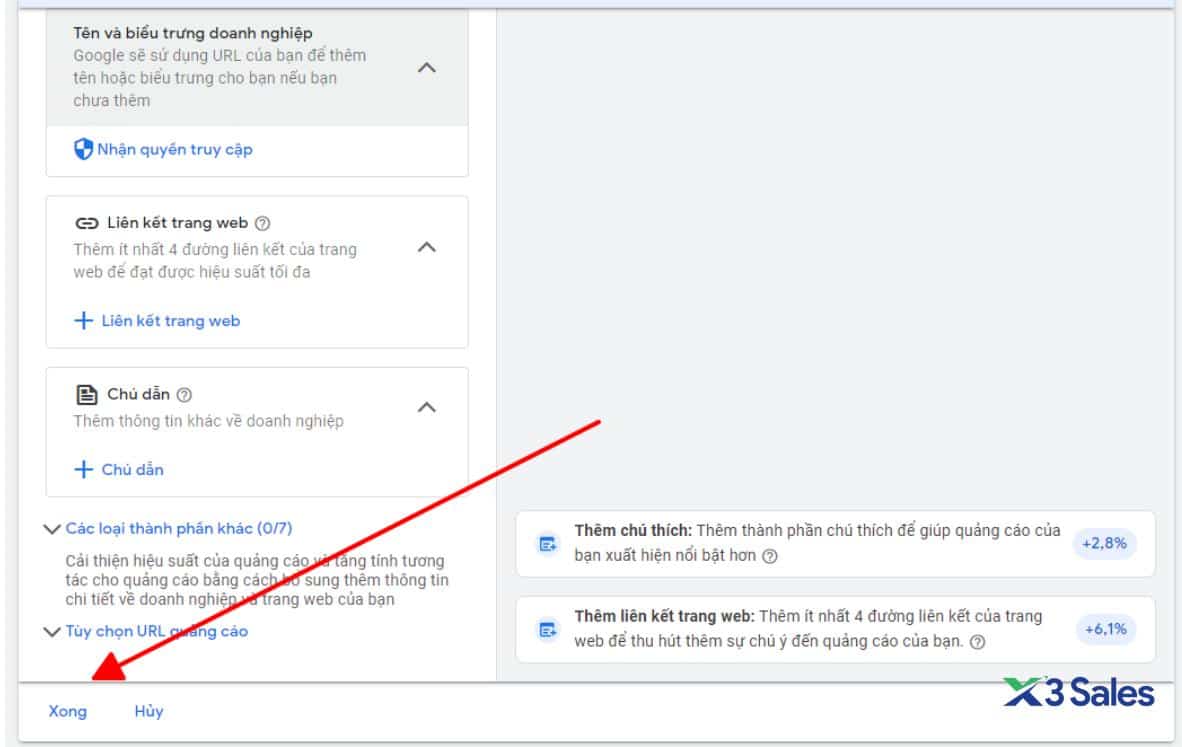This screenshot has height=747, width=1182.
Task: Click the document icon beside the Chú dẫn title
Action: (87, 394)
